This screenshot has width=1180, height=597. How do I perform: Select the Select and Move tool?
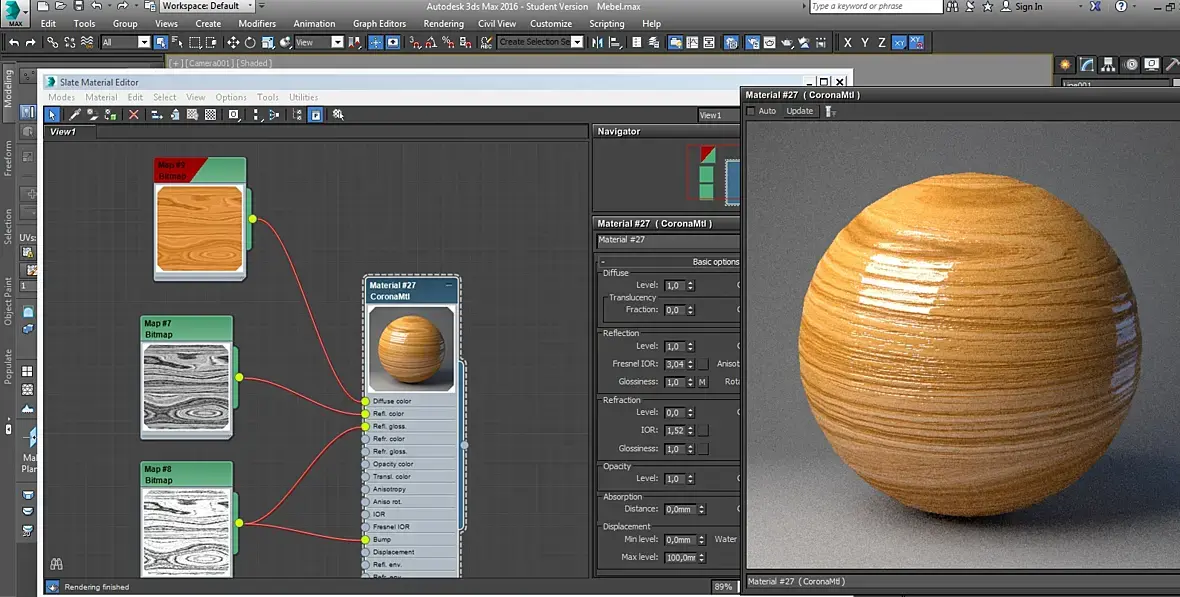coord(233,43)
